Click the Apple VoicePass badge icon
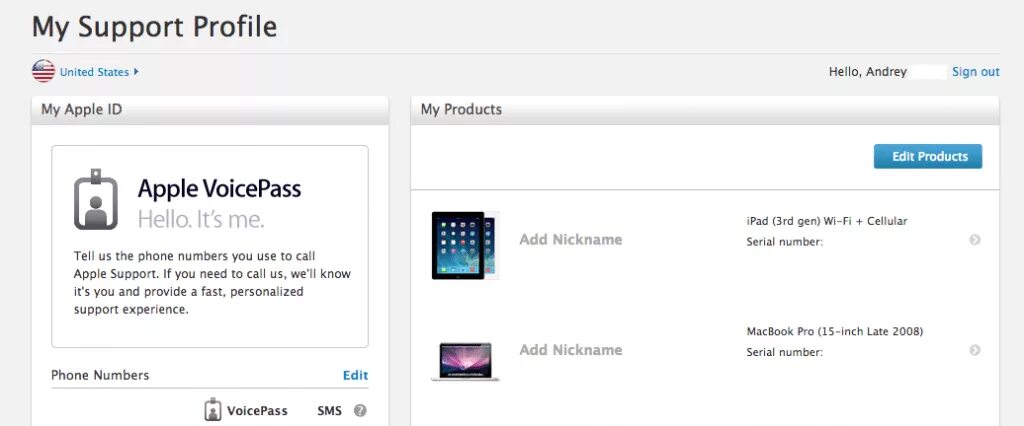The height and width of the screenshot is (426, 1024). 96,199
